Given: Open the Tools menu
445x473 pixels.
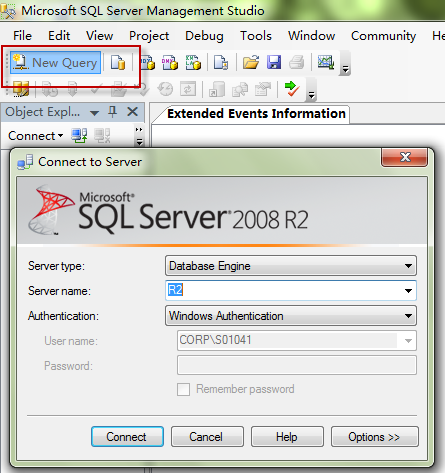Looking at the screenshot, I should (256, 36).
